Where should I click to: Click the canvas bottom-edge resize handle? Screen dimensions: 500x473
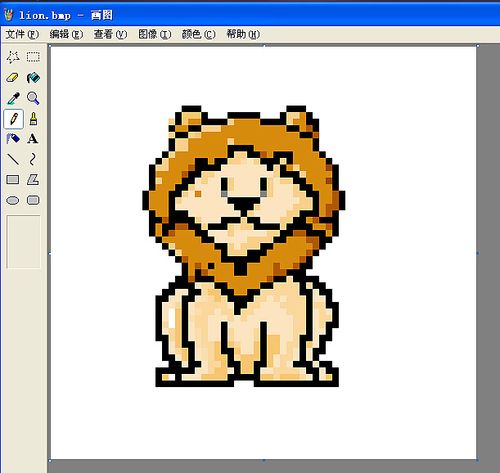tap(264, 460)
